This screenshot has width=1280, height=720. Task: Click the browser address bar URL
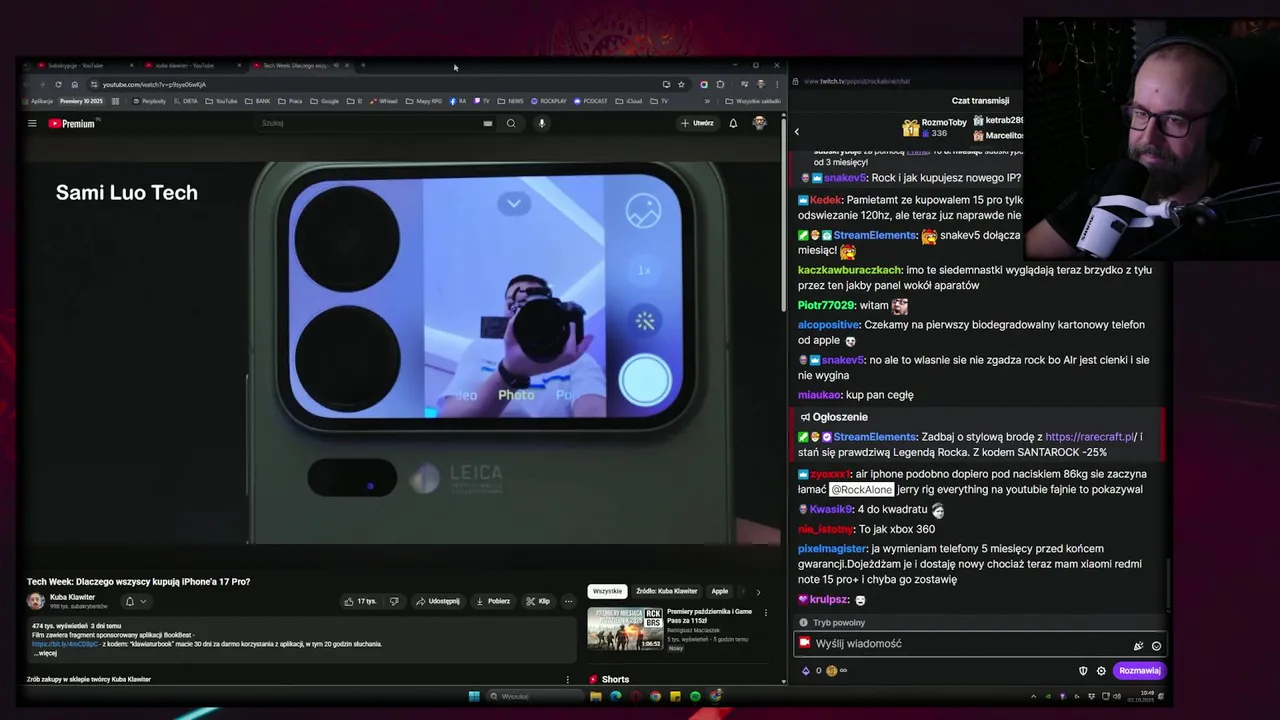coord(154,84)
